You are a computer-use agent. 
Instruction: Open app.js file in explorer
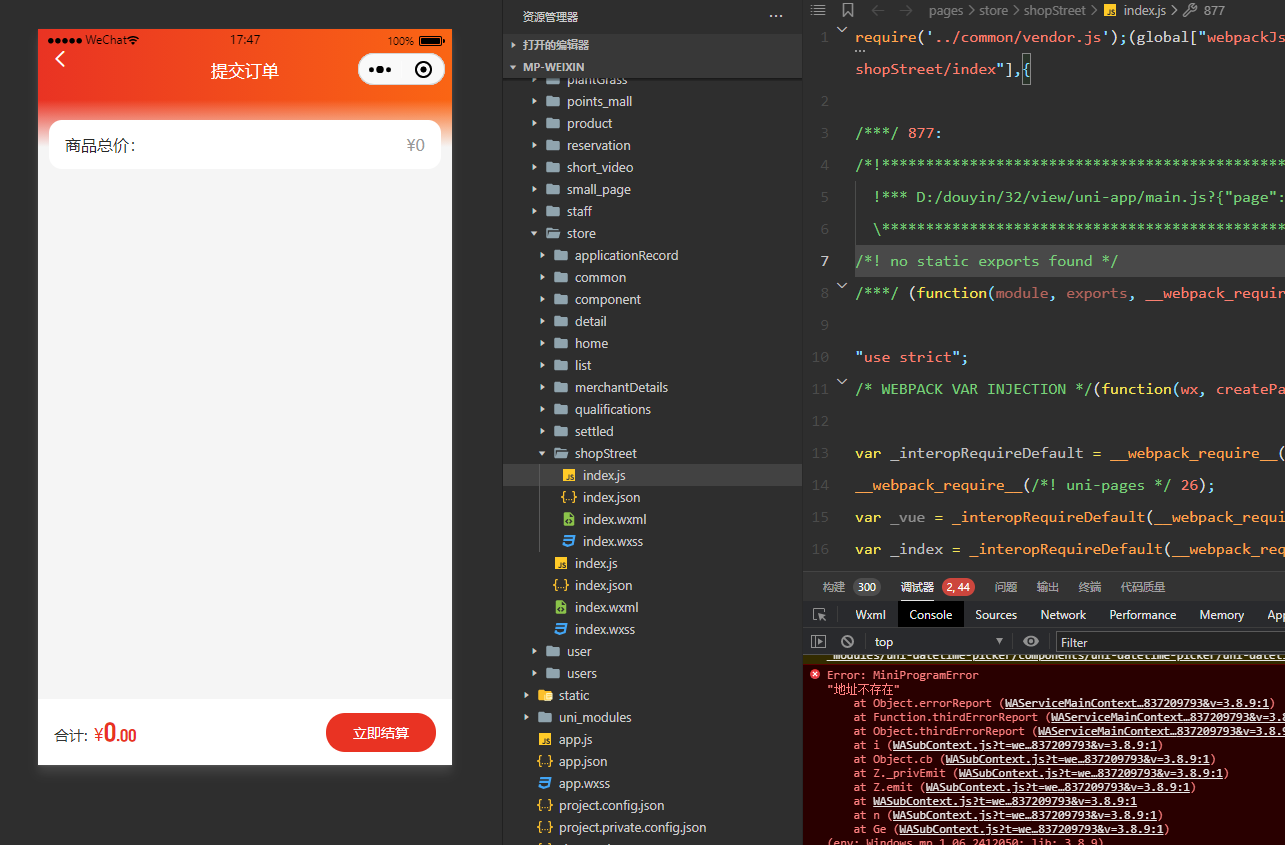[575, 739]
